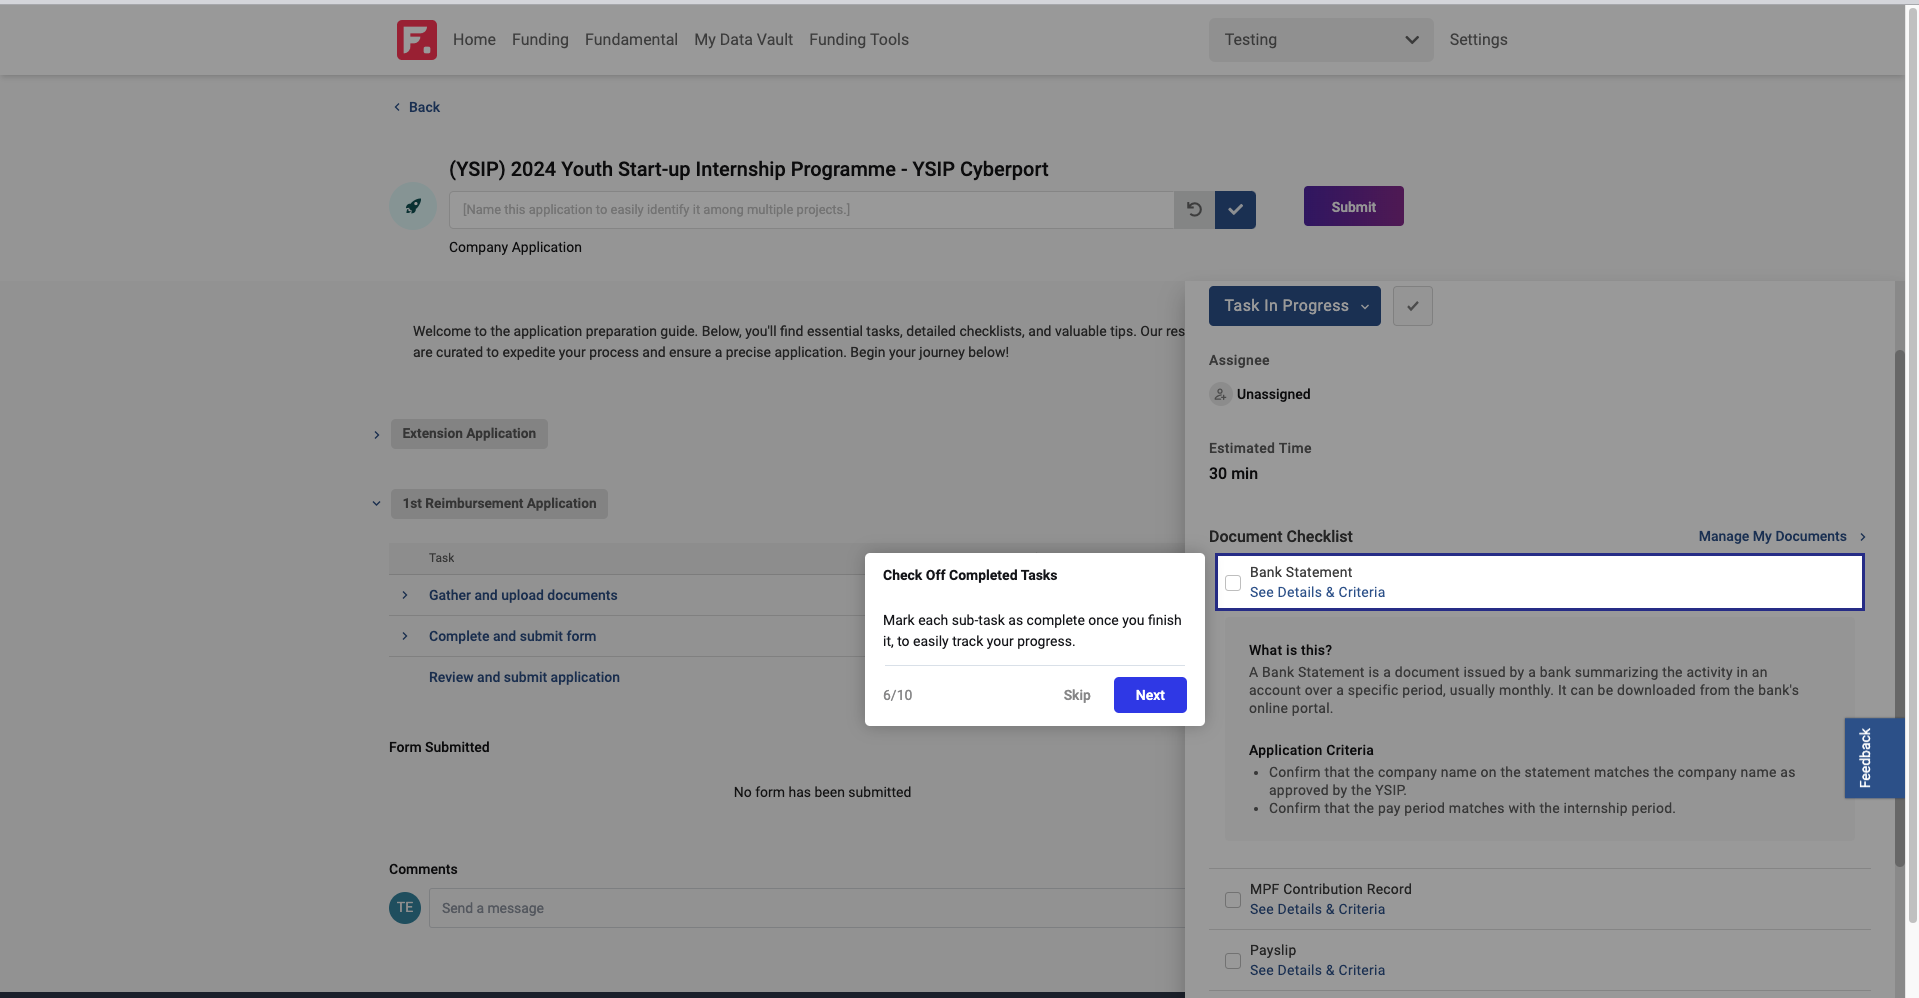Click the '30 min' estimated time value
Viewport: 1919px width, 998px height.
pyautogui.click(x=1233, y=474)
